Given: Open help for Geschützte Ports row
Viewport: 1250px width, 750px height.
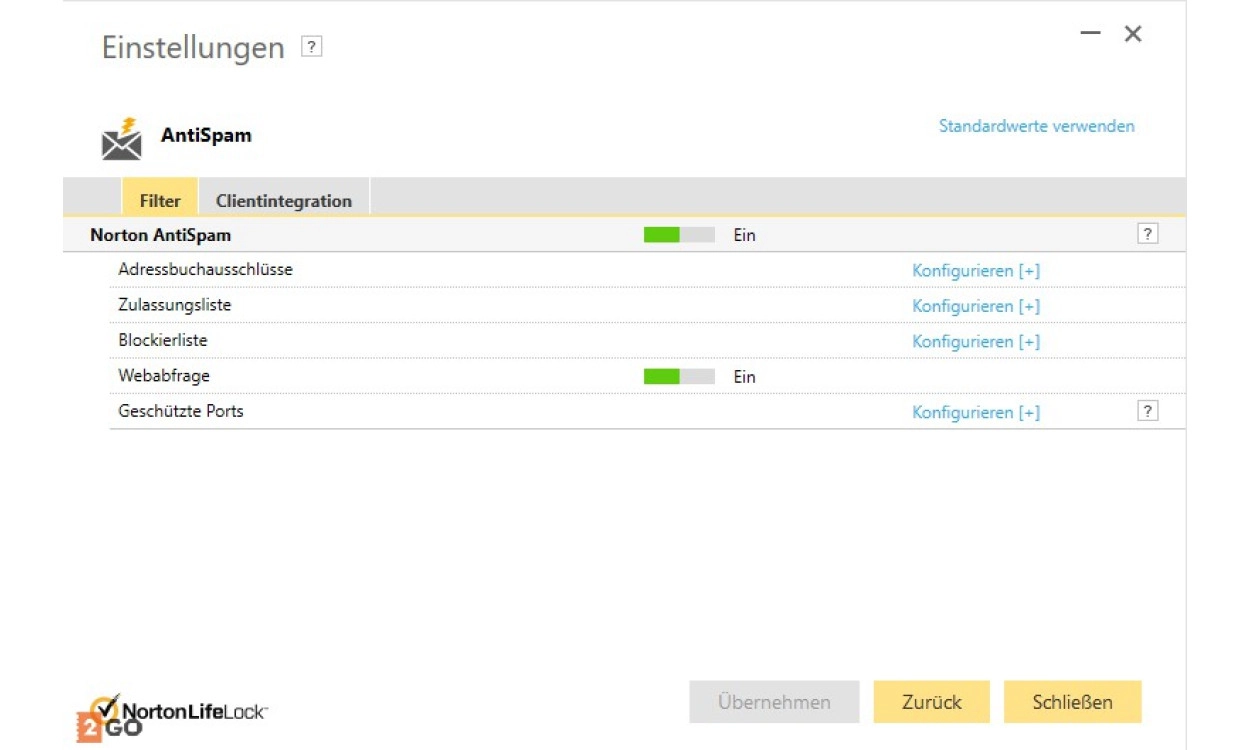Looking at the screenshot, I should click(x=1147, y=411).
